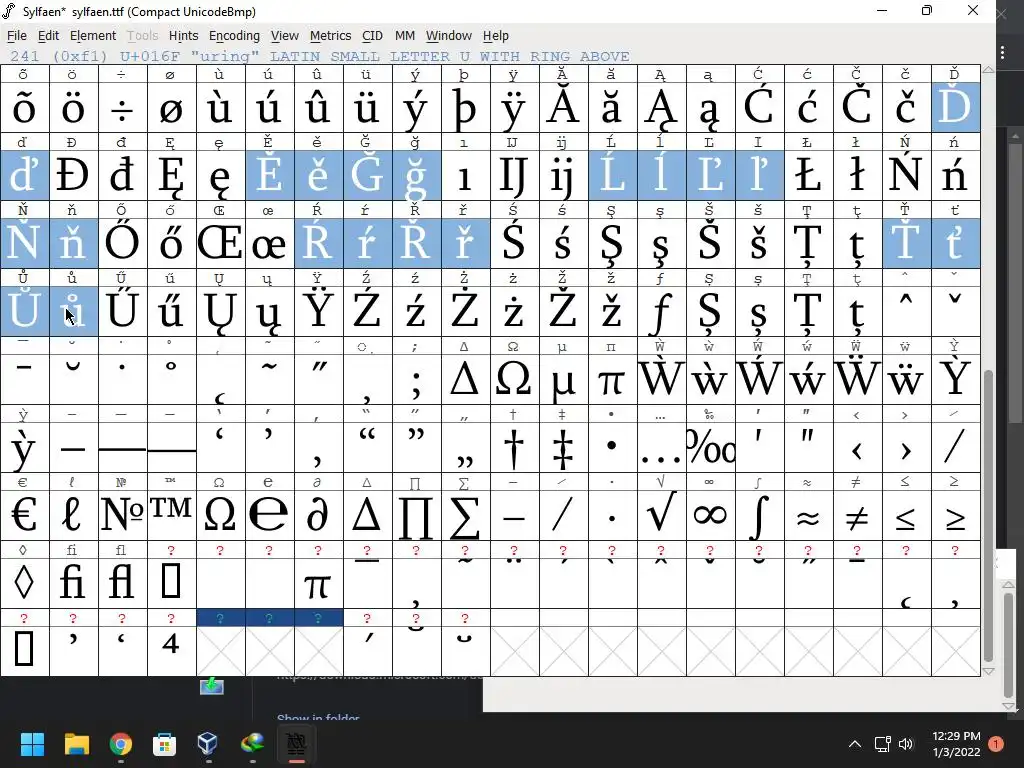
Task: Switch to the FontForge taskbar icon
Action: pyautogui.click(x=296, y=743)
